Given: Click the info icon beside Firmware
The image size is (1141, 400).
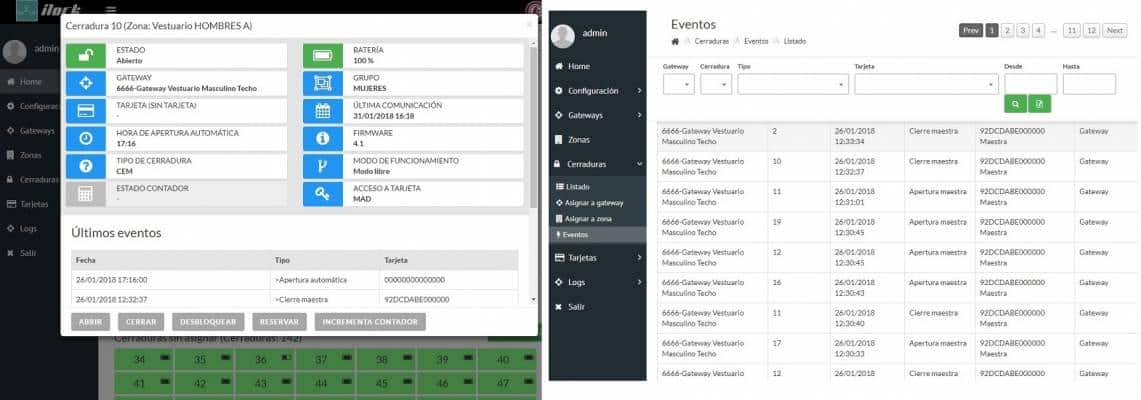Looking at the screenshot, I should click(323, 138).
